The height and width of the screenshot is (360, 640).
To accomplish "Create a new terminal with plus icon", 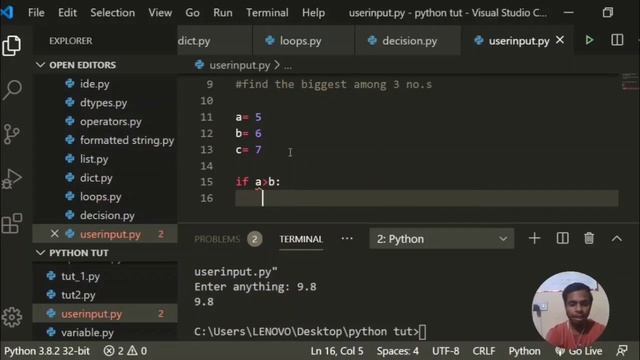I will [534, 238].
